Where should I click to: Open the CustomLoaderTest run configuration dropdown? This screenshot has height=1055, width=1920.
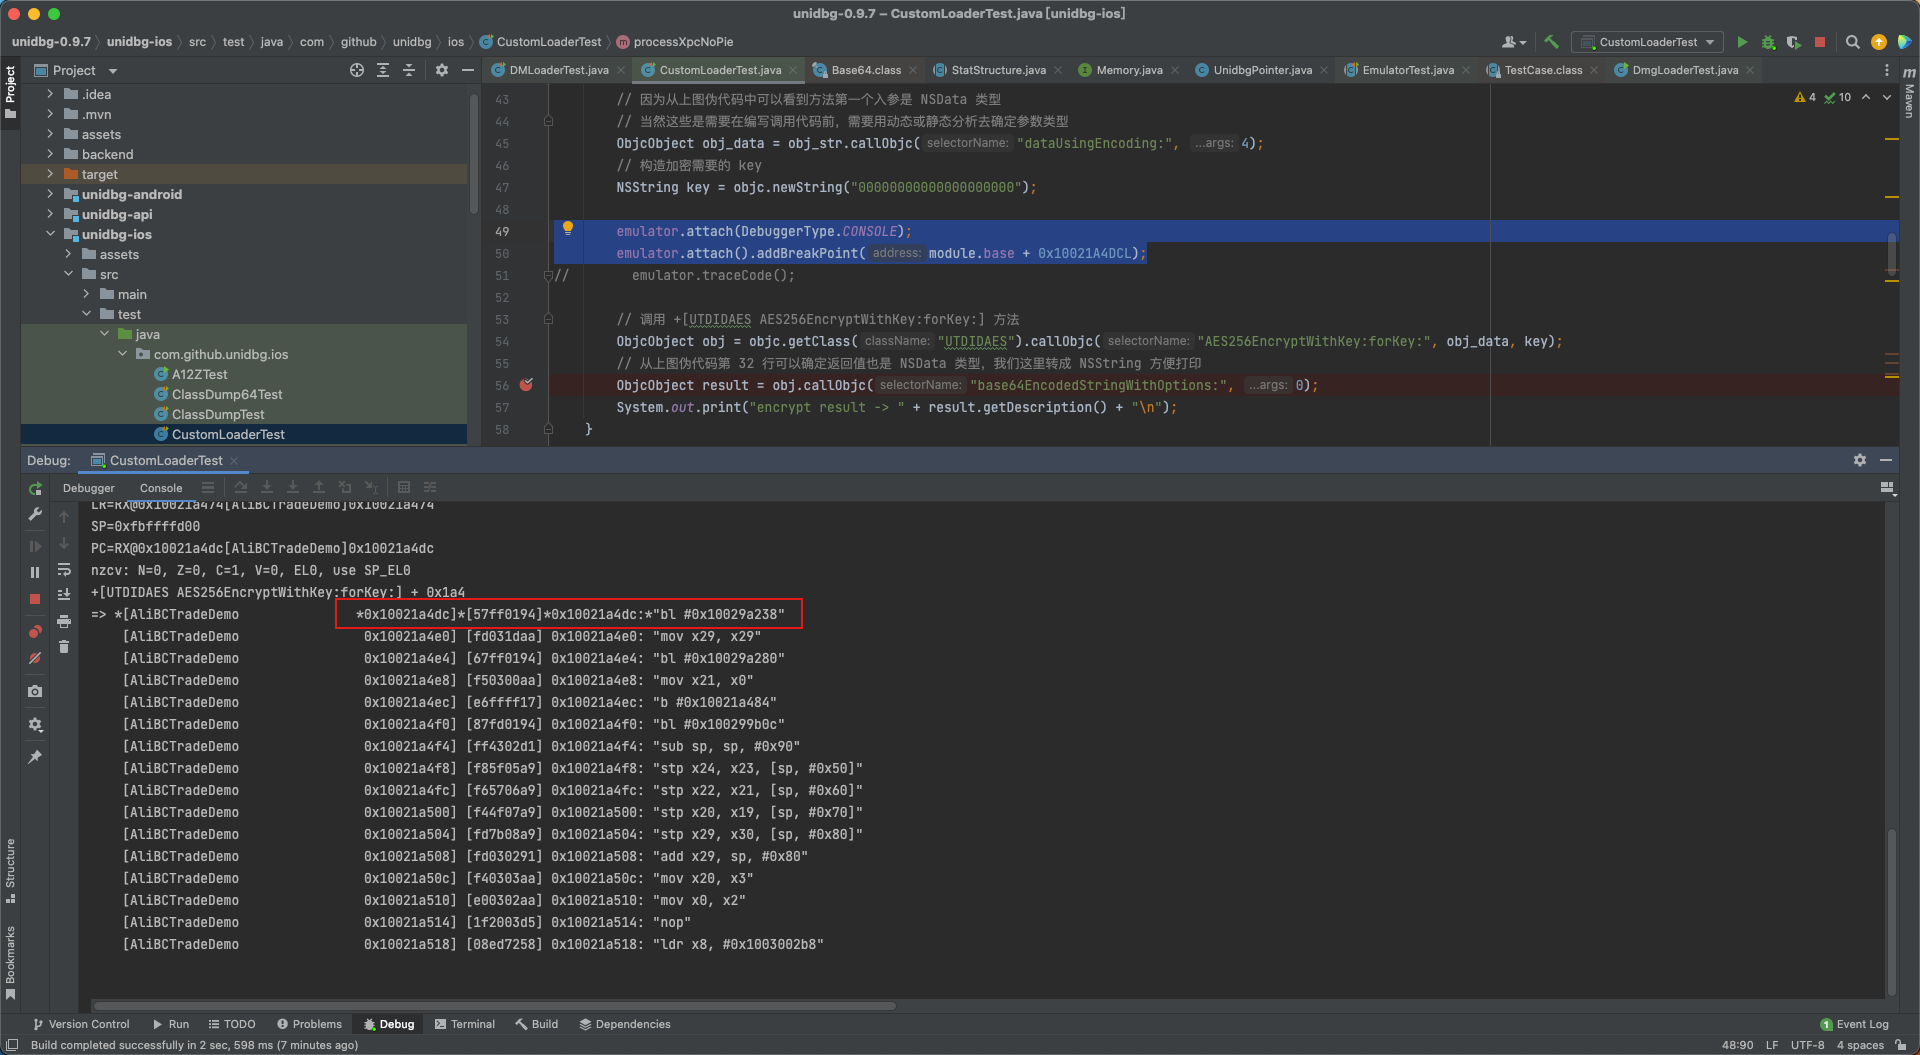1647,42
